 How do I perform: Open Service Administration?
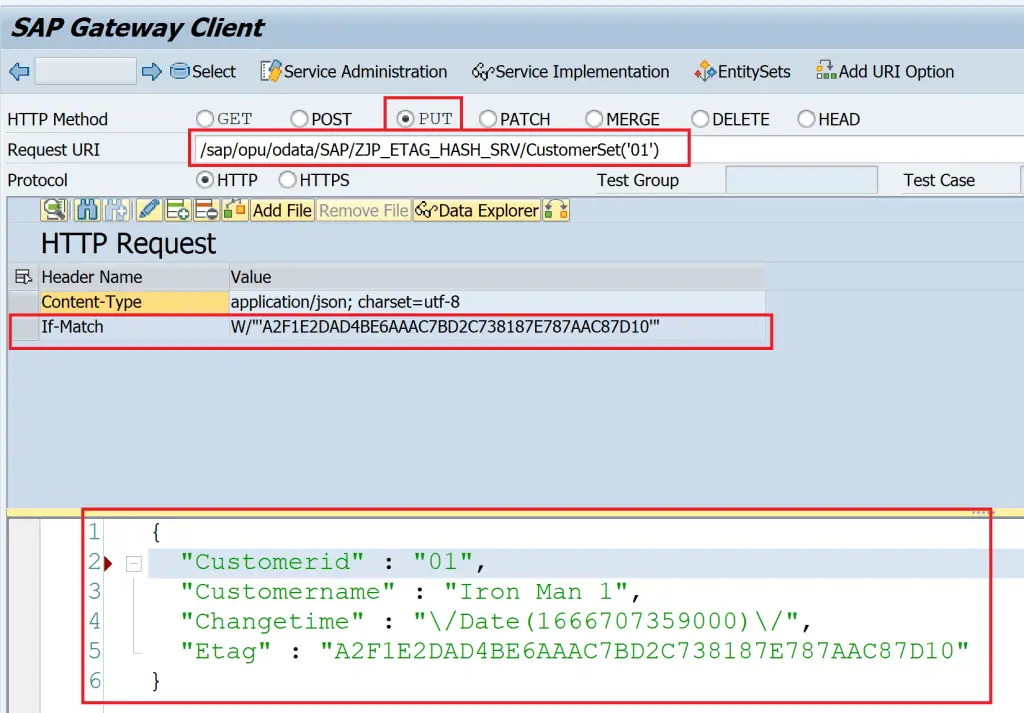tap(354, 72)
